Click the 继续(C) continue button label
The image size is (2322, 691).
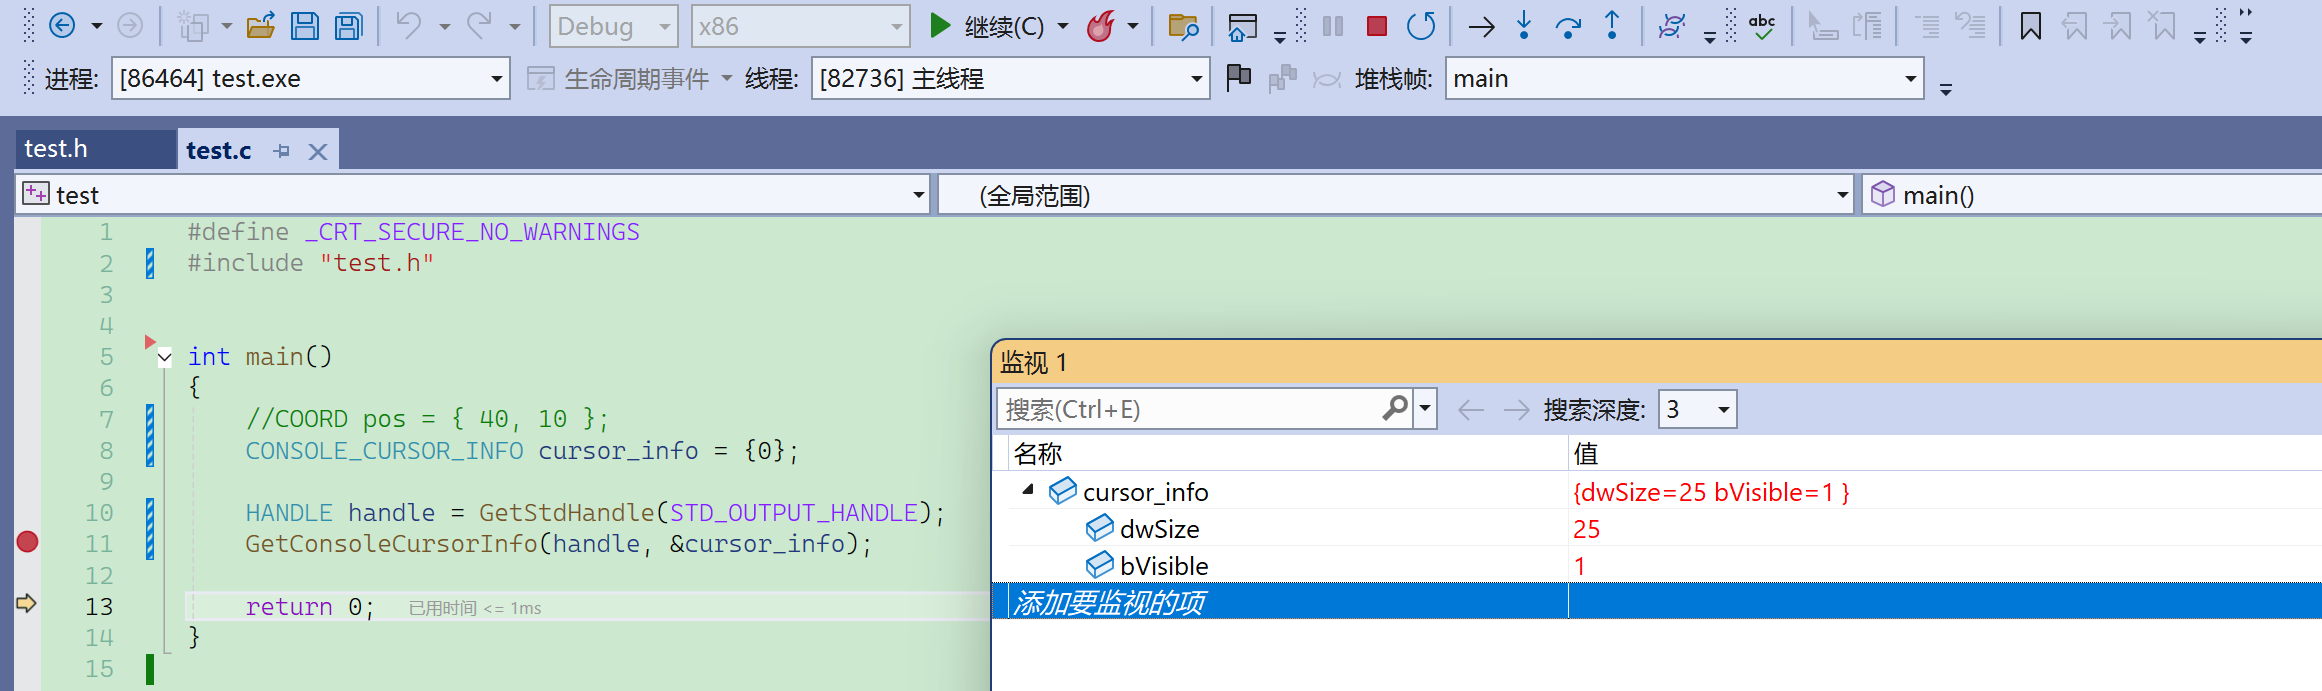coord(1004,27)
